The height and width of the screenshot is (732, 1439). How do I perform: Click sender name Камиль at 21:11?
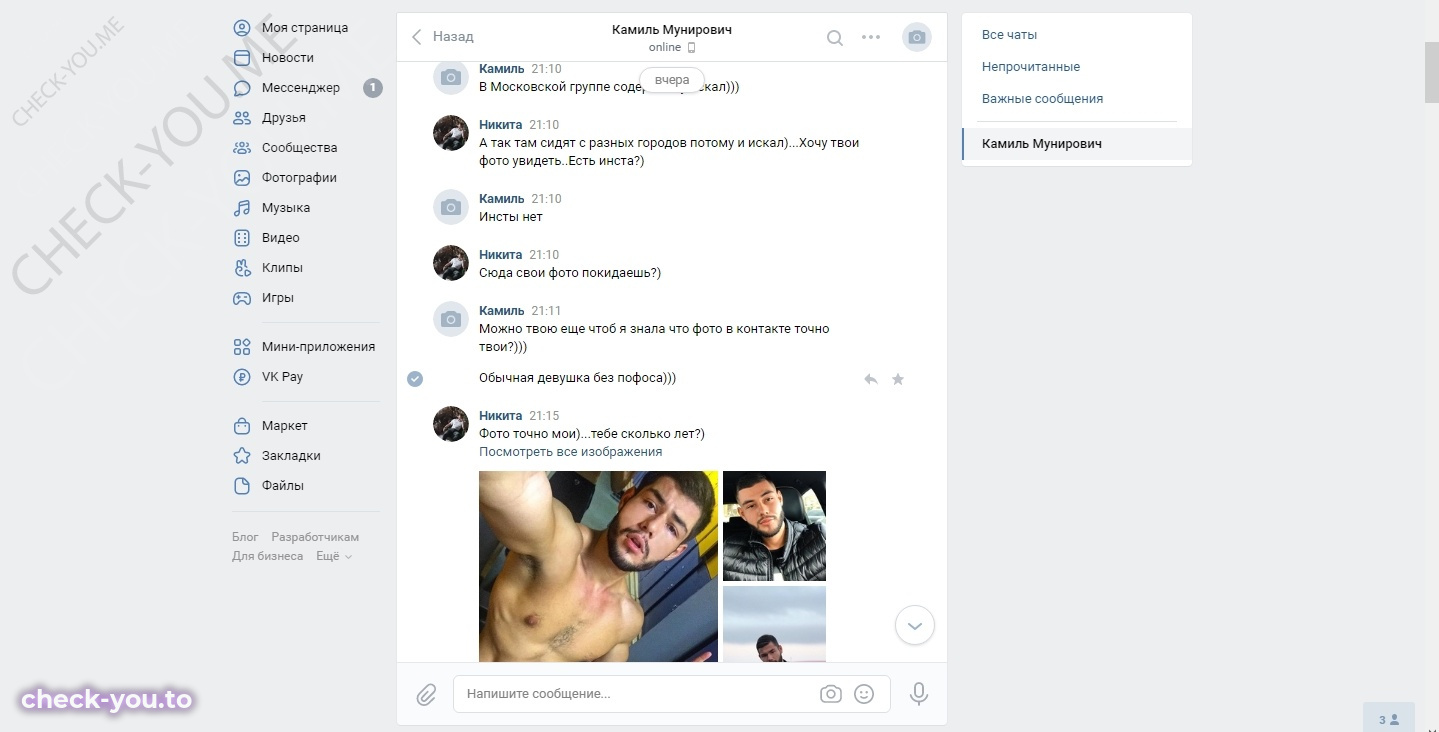502,311
